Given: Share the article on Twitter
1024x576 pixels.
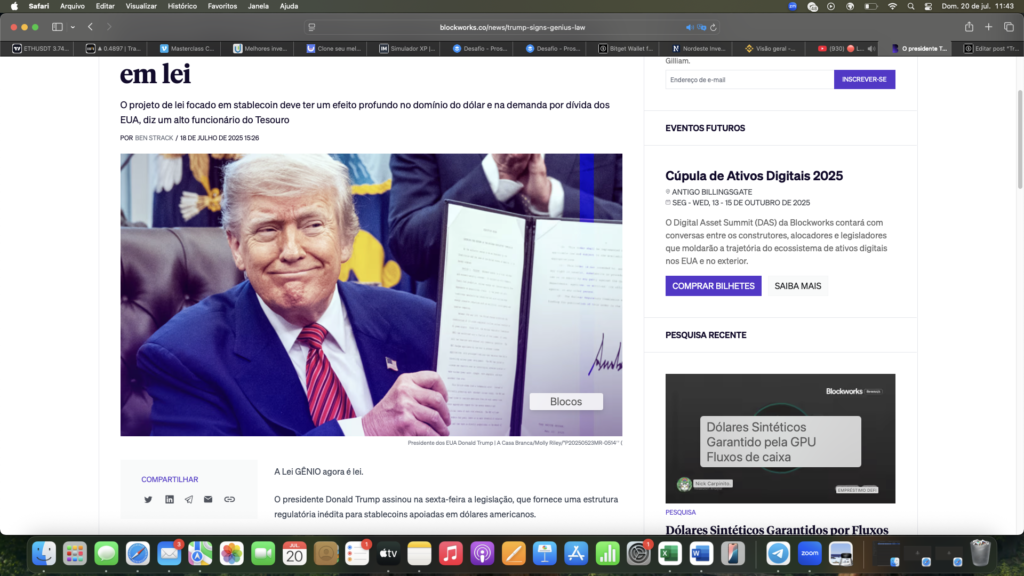Looking at the screenshot, I should coord(148,500).
